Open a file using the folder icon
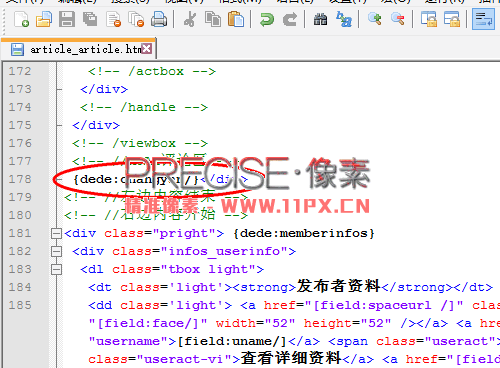This screenshot has height=368, width=500. click(44, 19)
